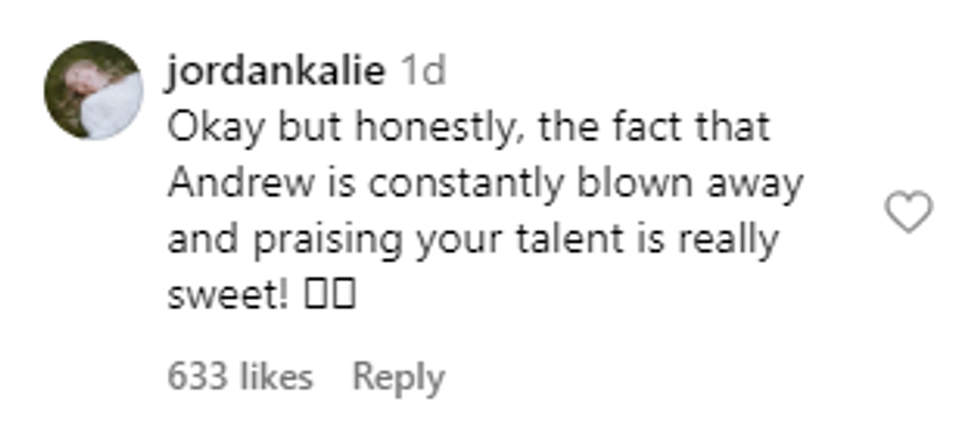Reply to jordankalie's comment
Viewport: 980px width, 436px height.
coord(398,377)
